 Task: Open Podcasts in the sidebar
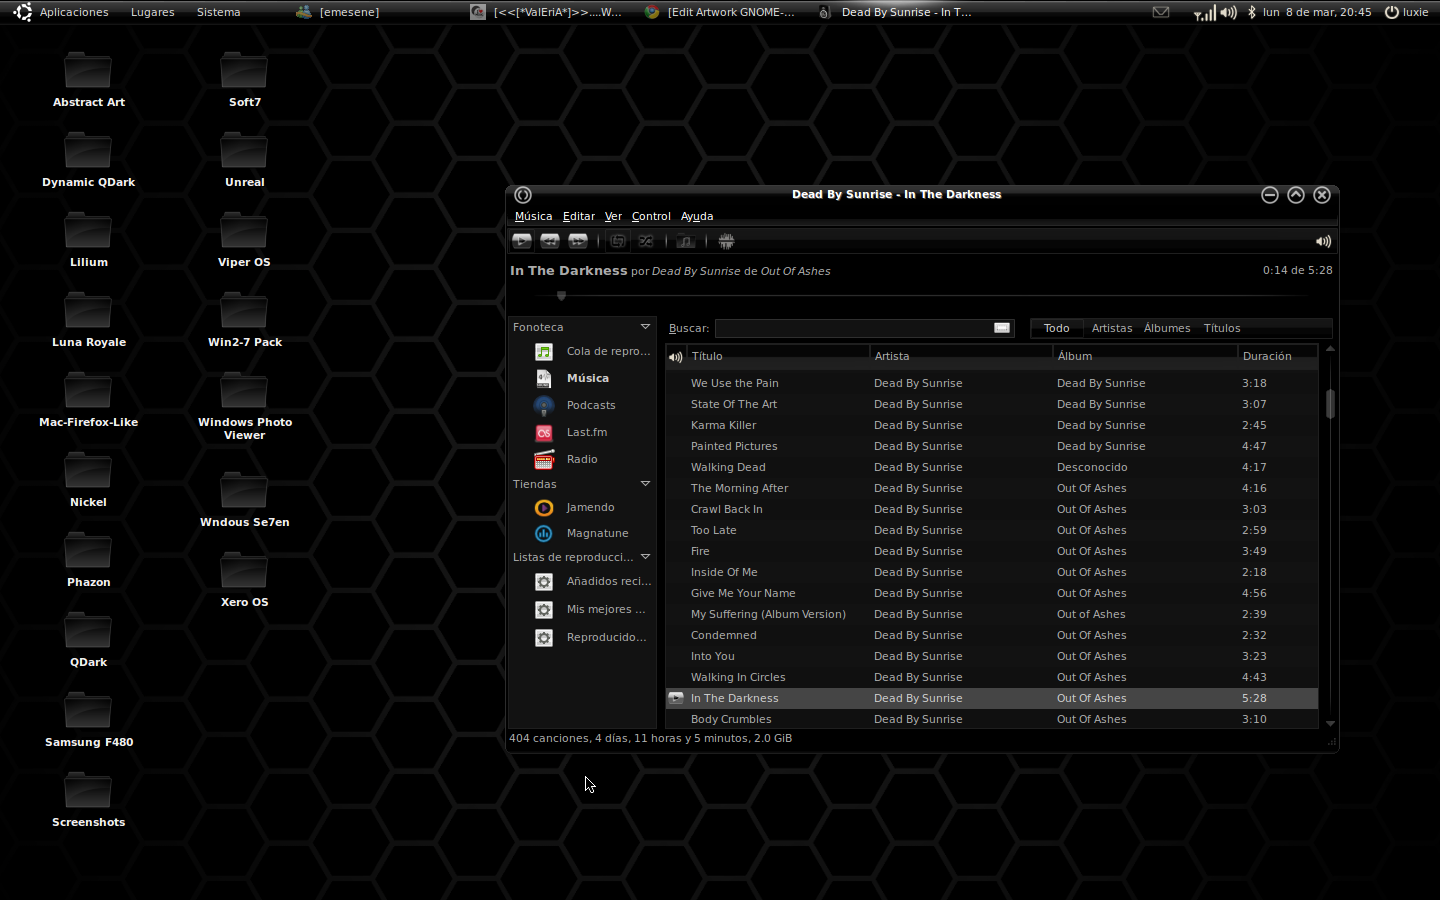(x=591, y=405)
